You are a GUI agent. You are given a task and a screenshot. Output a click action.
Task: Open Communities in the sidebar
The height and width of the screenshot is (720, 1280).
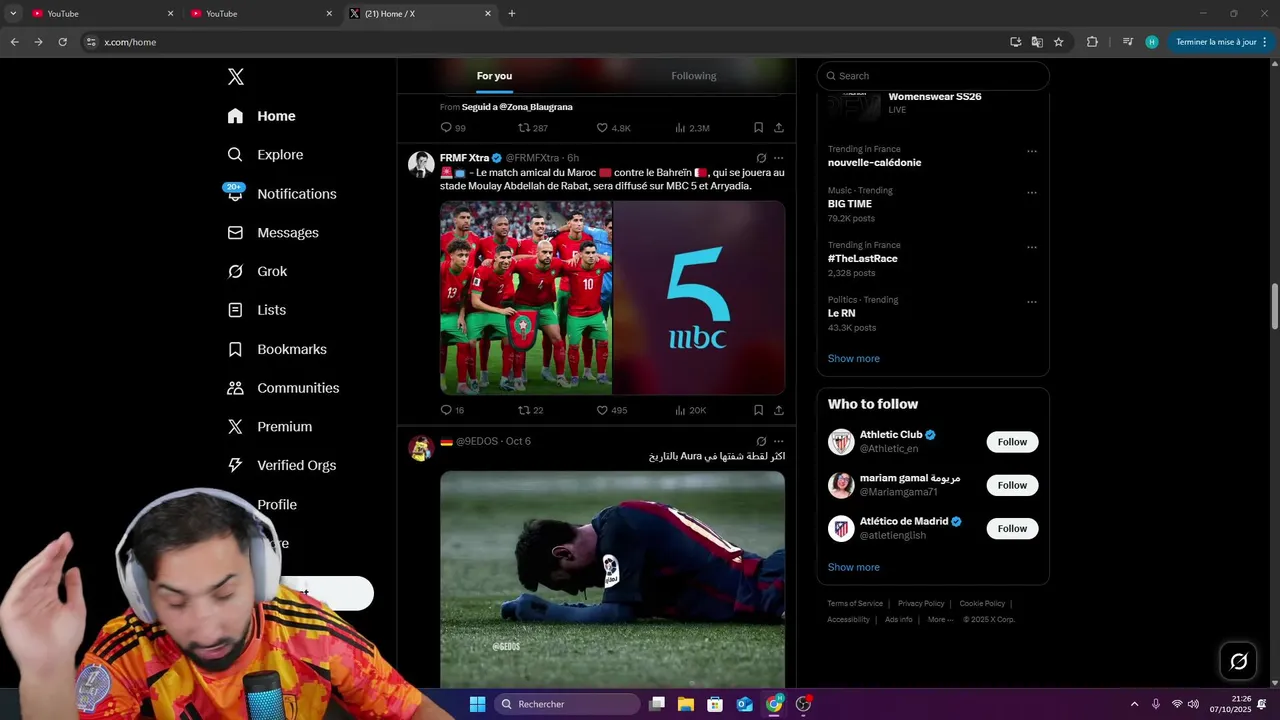coord(283,388)
